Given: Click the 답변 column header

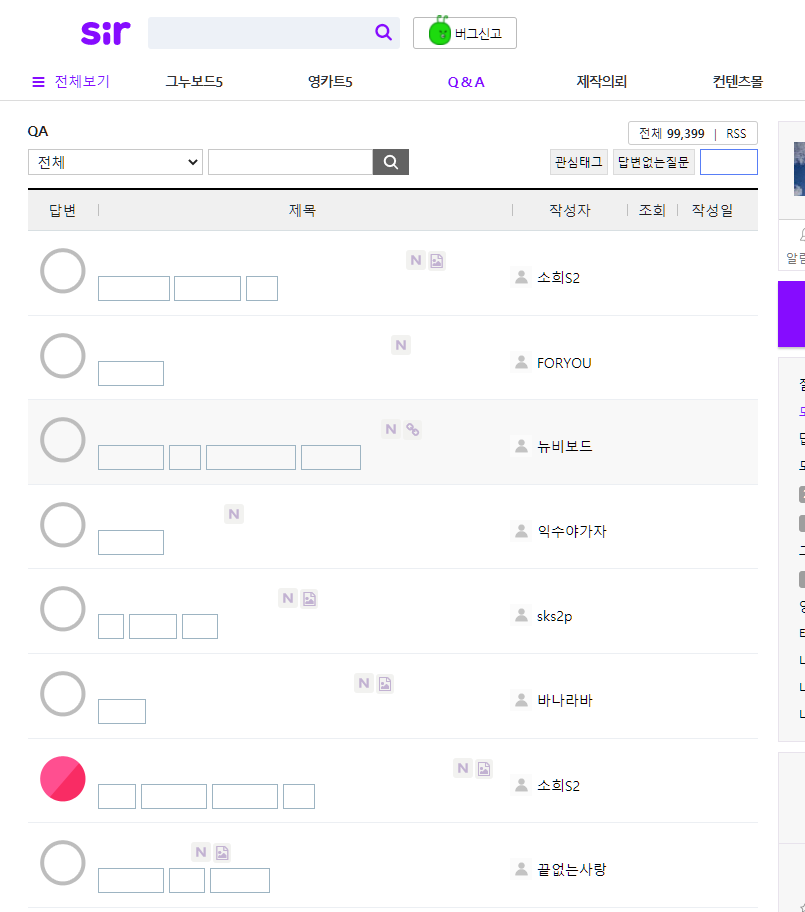Looking at the screenshot, I should pos(62,210).
